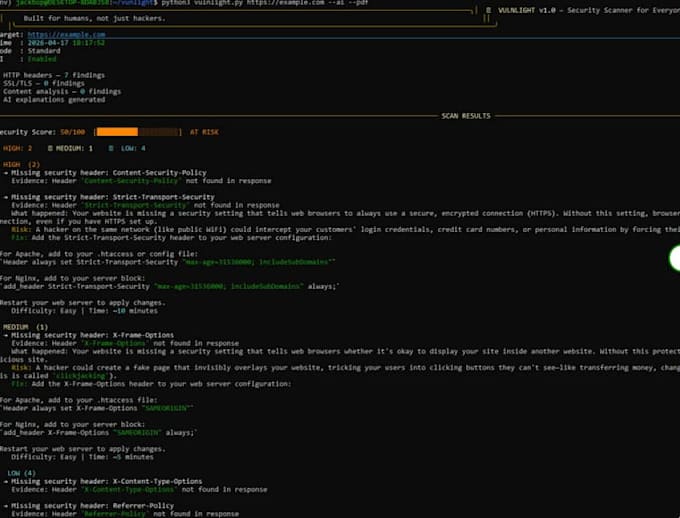Click the green AI status "Enabled"
Screen dimensions: 680x518
[42, 59]
